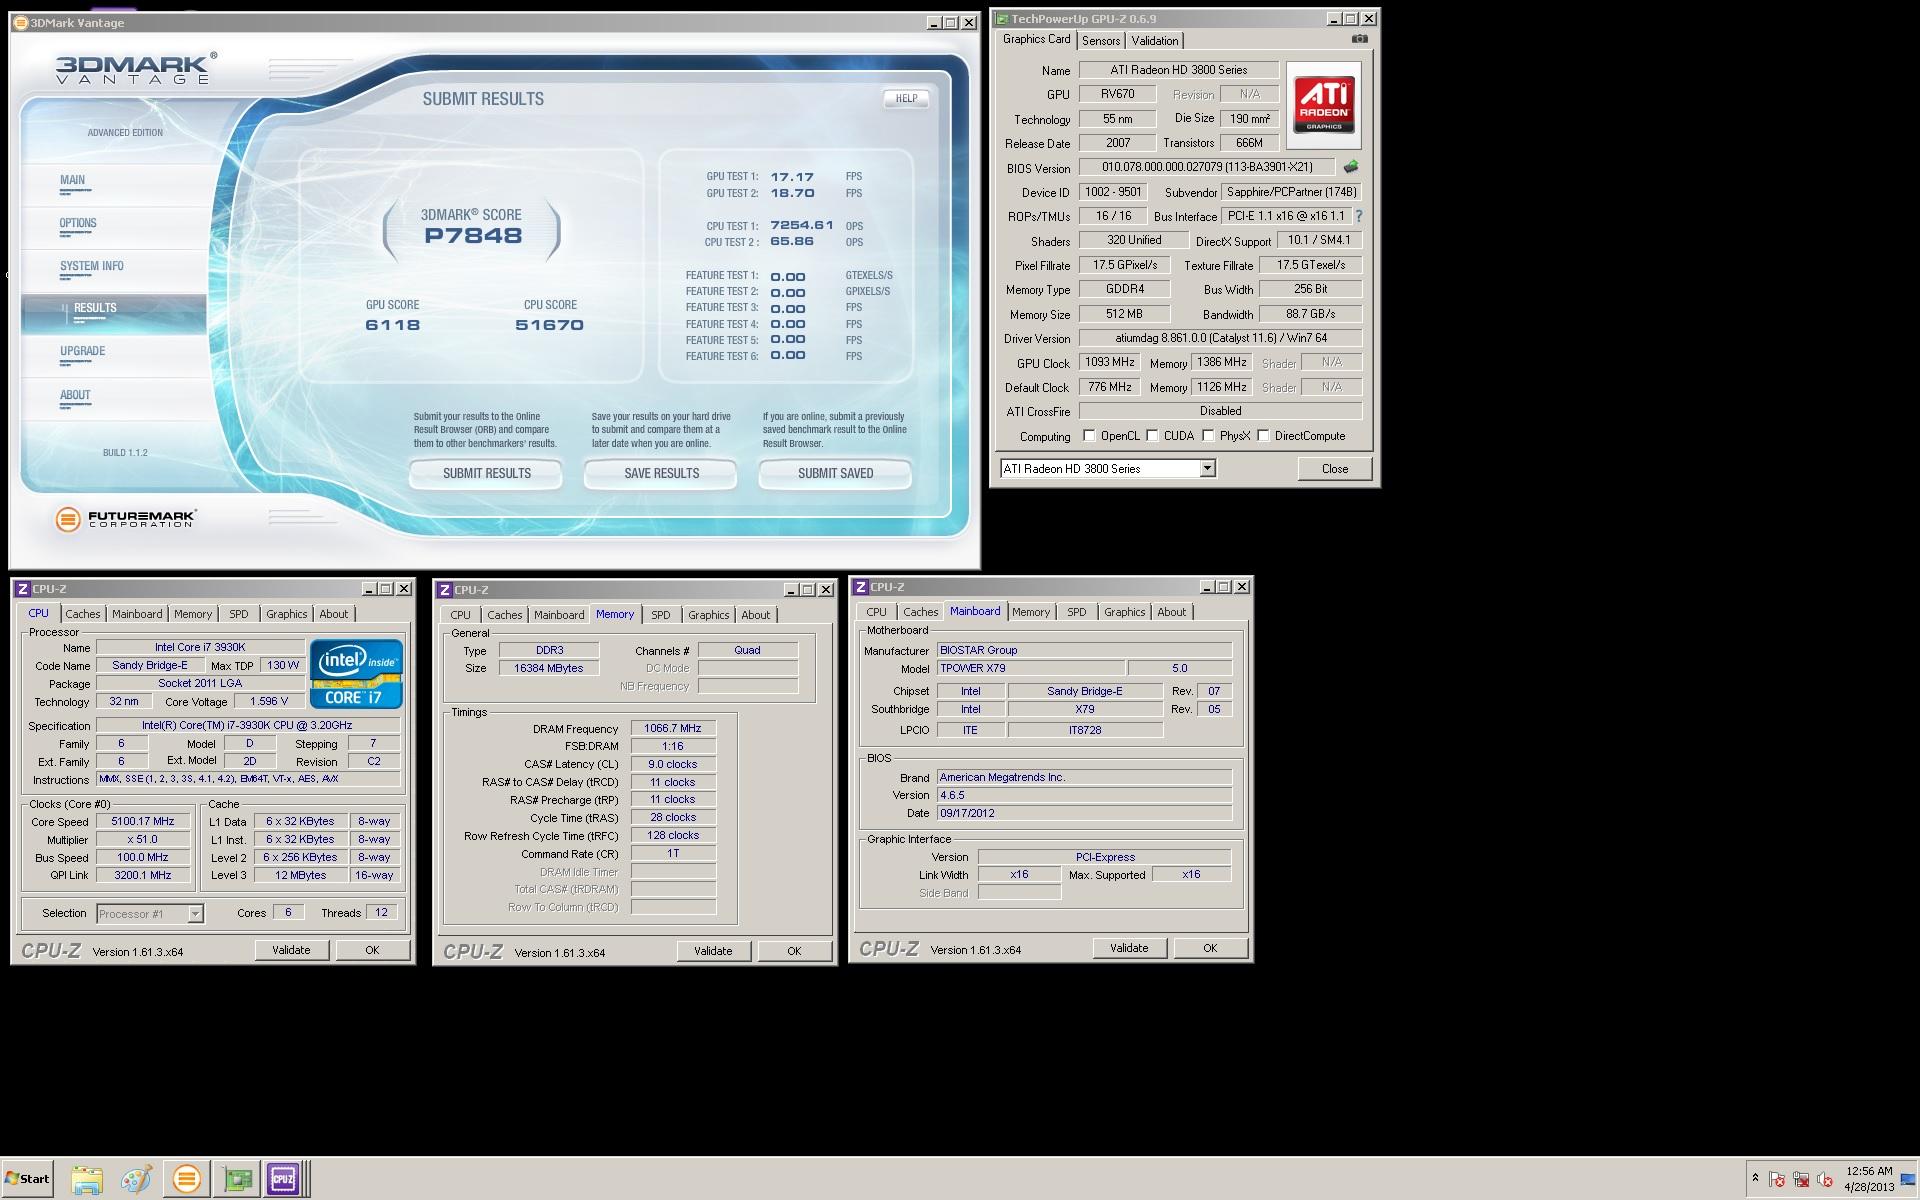The height and width of the screenshot is (1200, 1920).
Task: Open the MAIN section in 3DMark Vantage
Action: (x=72, y=181)
